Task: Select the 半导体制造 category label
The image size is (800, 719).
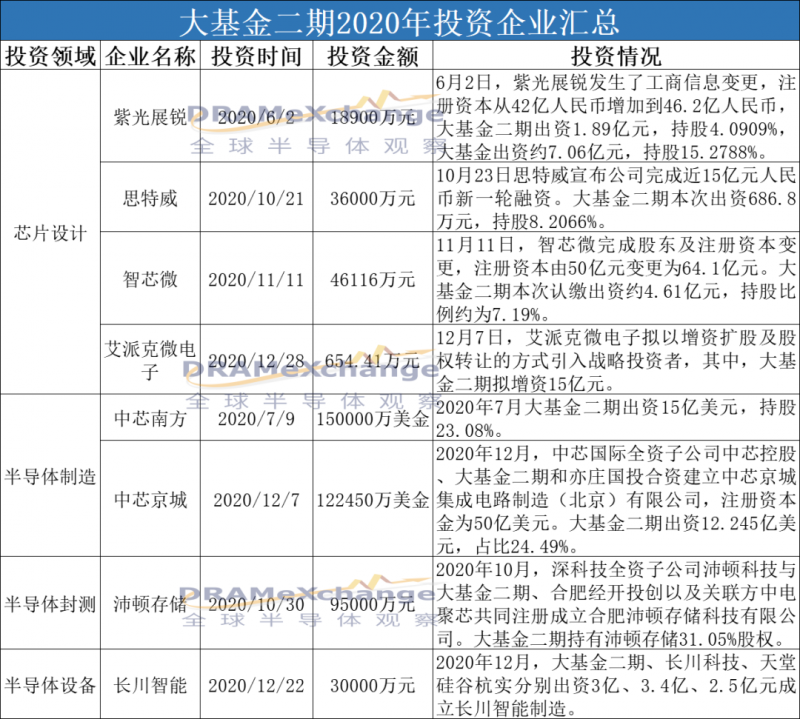Action: pos(50,477)
